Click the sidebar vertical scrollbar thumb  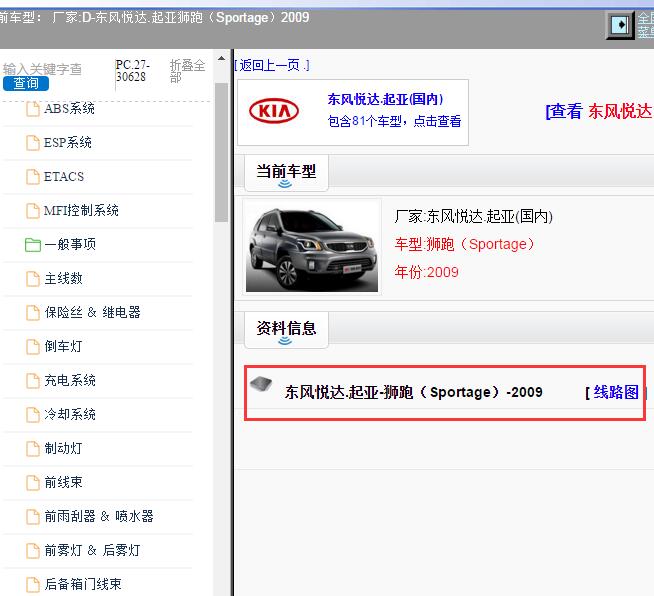point(221,153)
